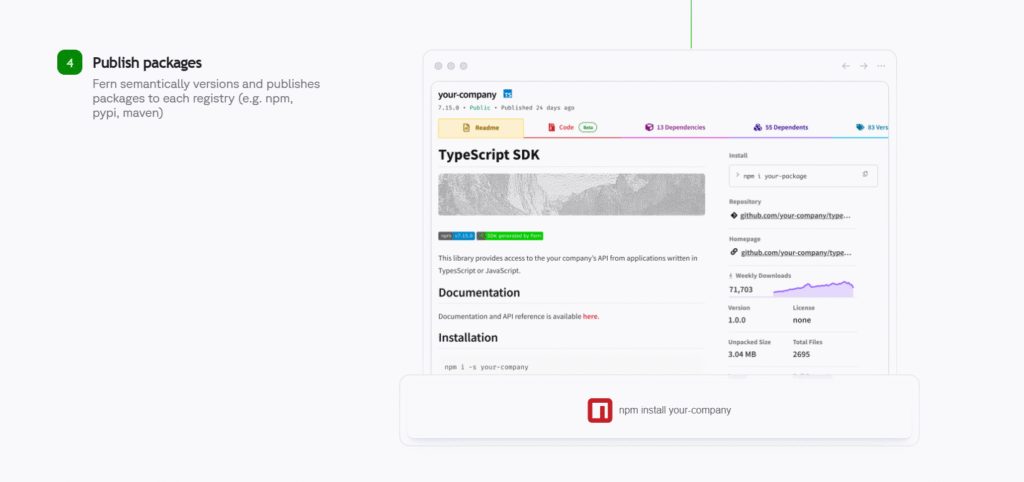Viewport: 1024px width, 482px height.
Task: Click the download icon beside Weekly Downloads
Action: [x=732, y=275]
